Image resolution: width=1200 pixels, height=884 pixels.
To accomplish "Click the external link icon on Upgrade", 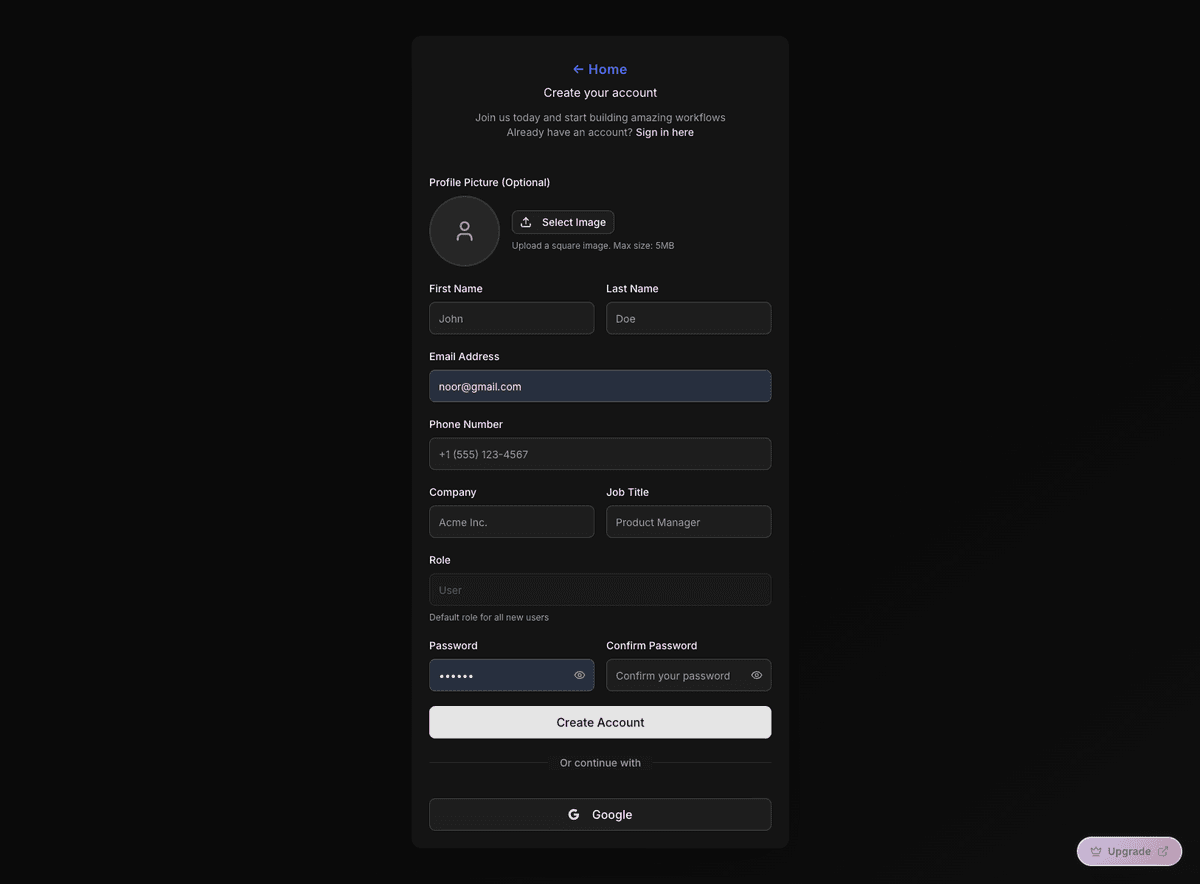I will coord(1163,852).
